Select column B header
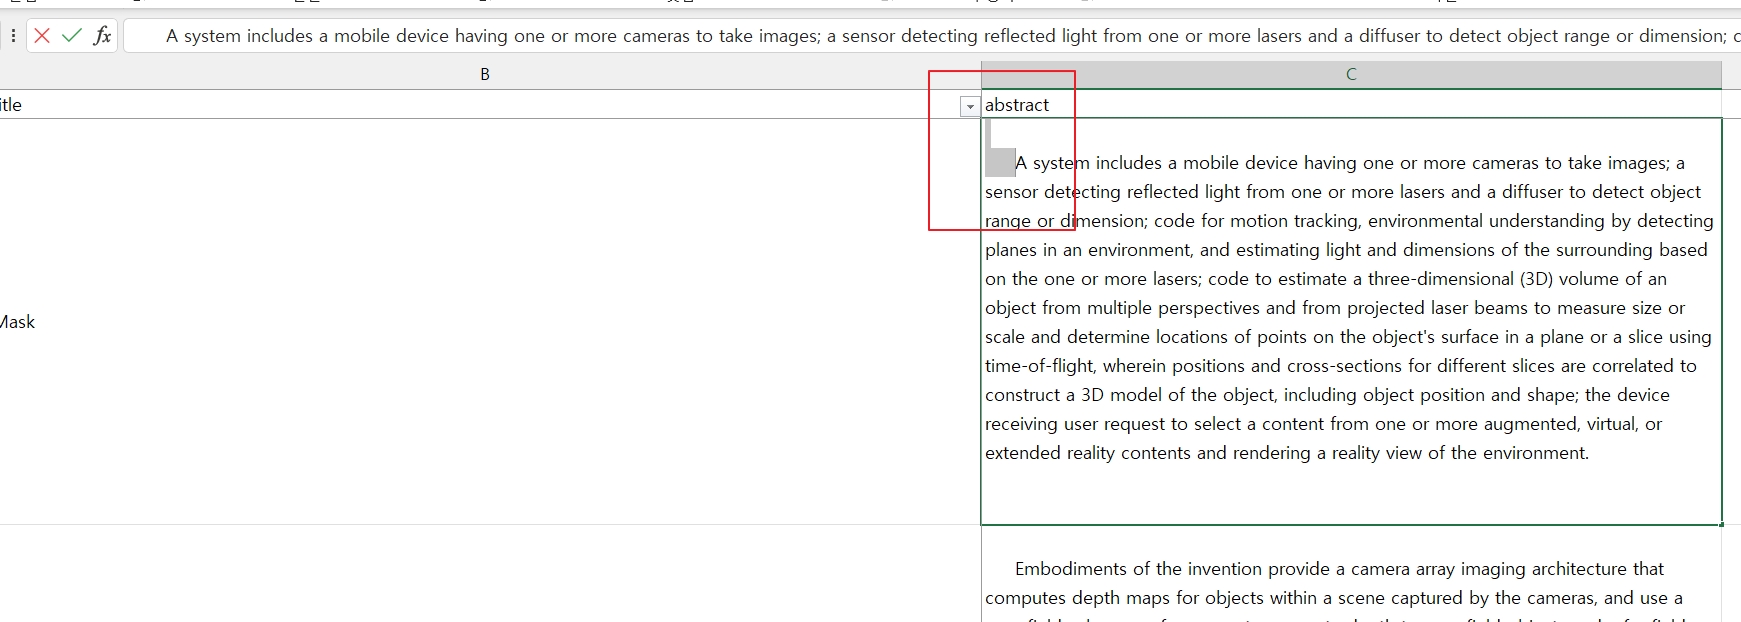The image size is (1741, 622). pos(485,74)
